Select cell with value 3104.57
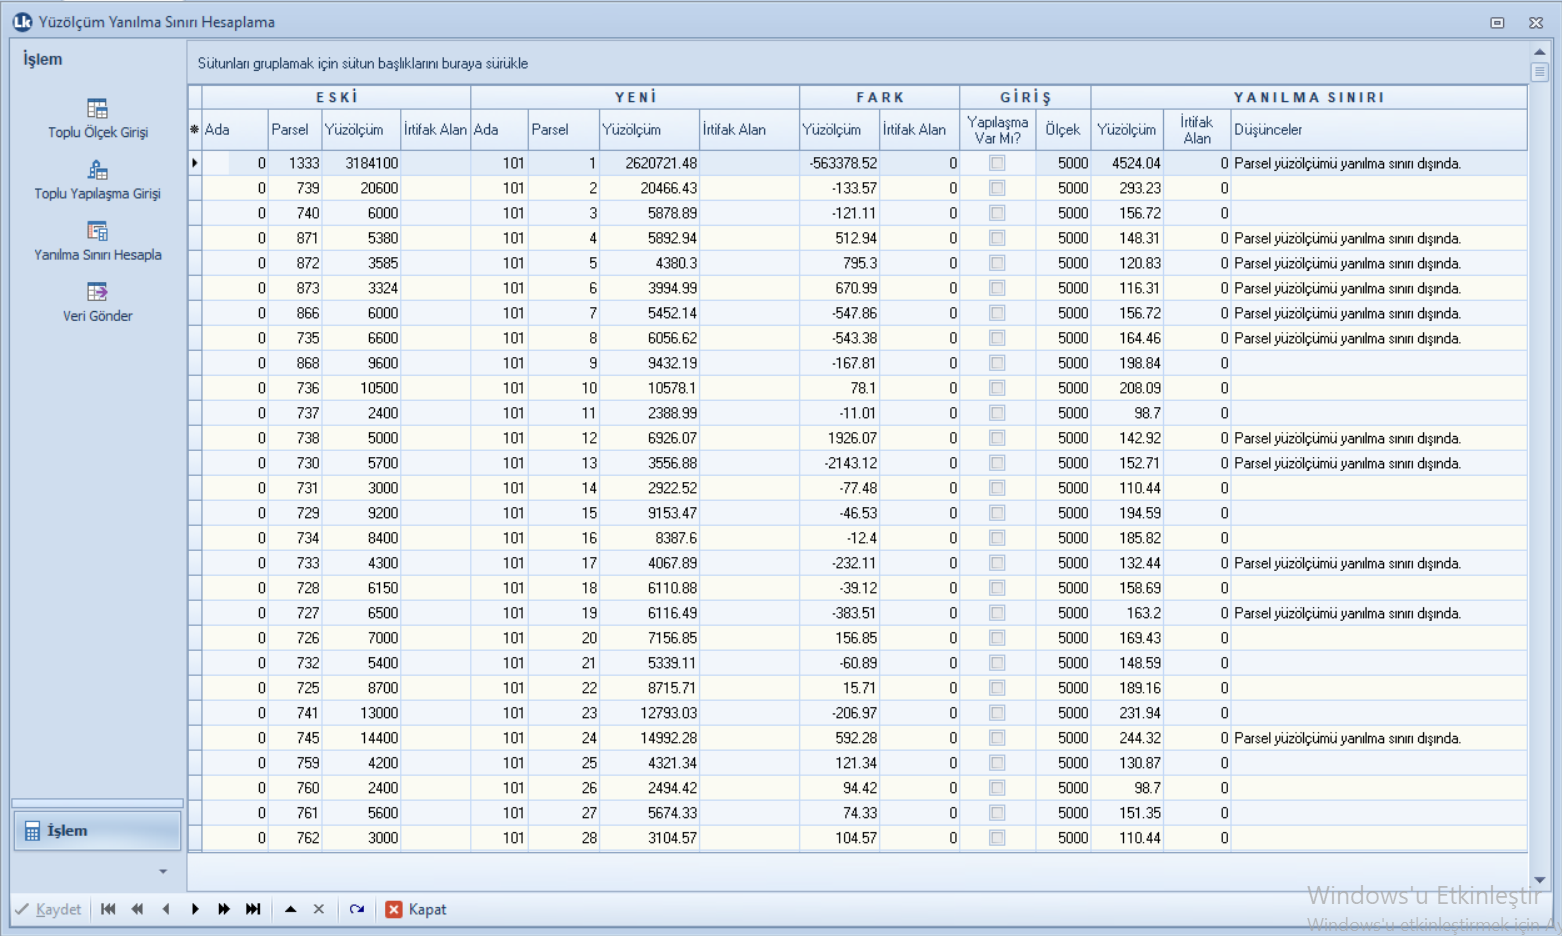This screenshot has height=936, width=1562. pos(649,838)
